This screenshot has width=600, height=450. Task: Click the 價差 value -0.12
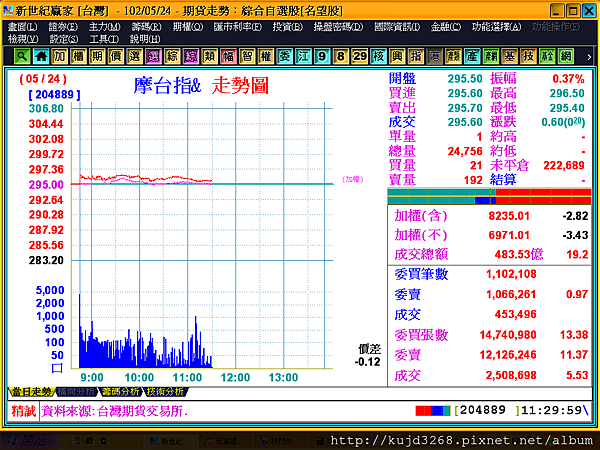[368, 362]
